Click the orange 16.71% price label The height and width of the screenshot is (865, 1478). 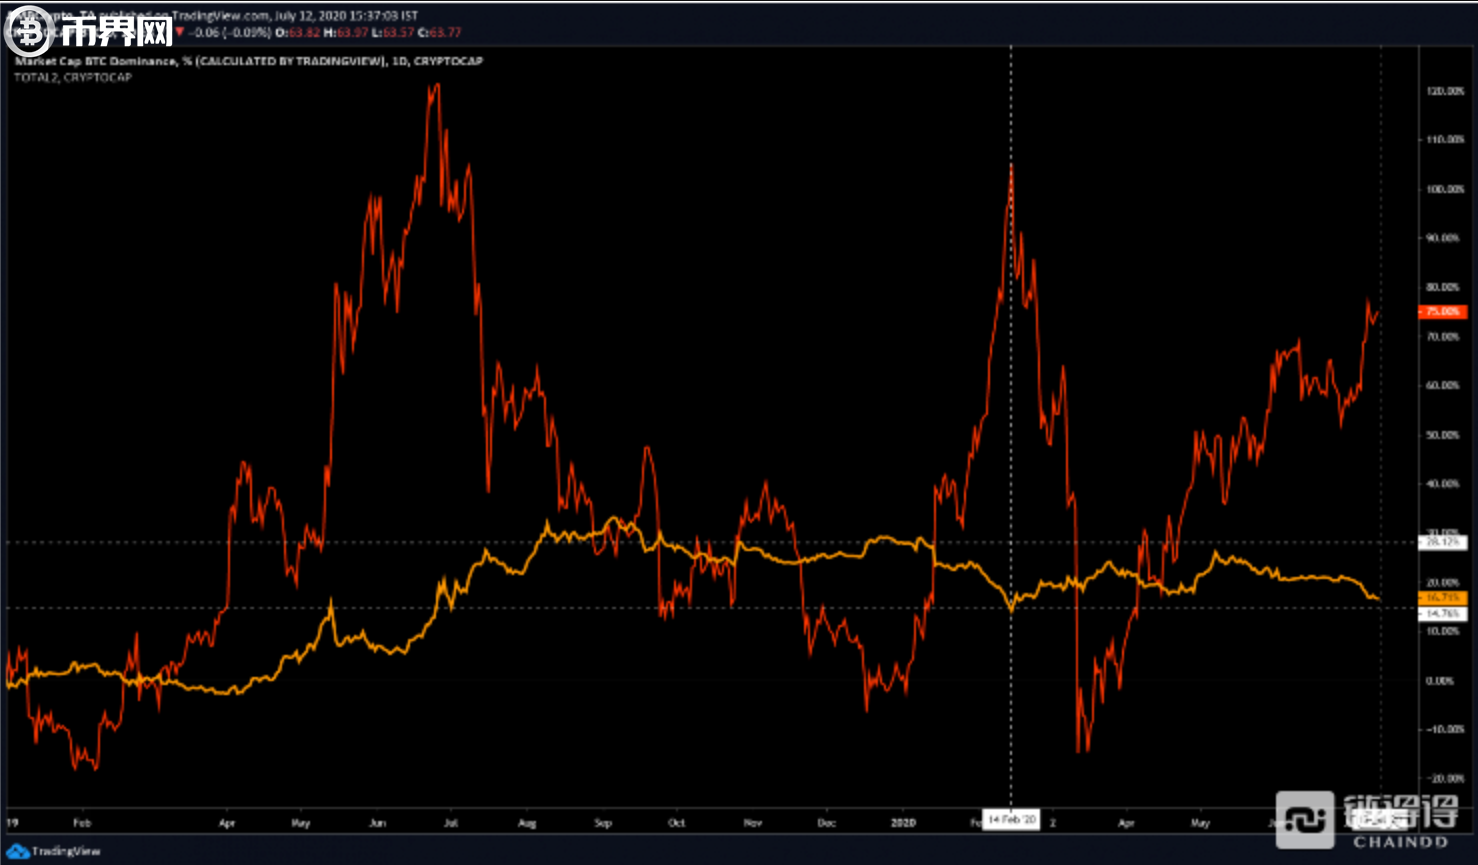[1442, 598]
